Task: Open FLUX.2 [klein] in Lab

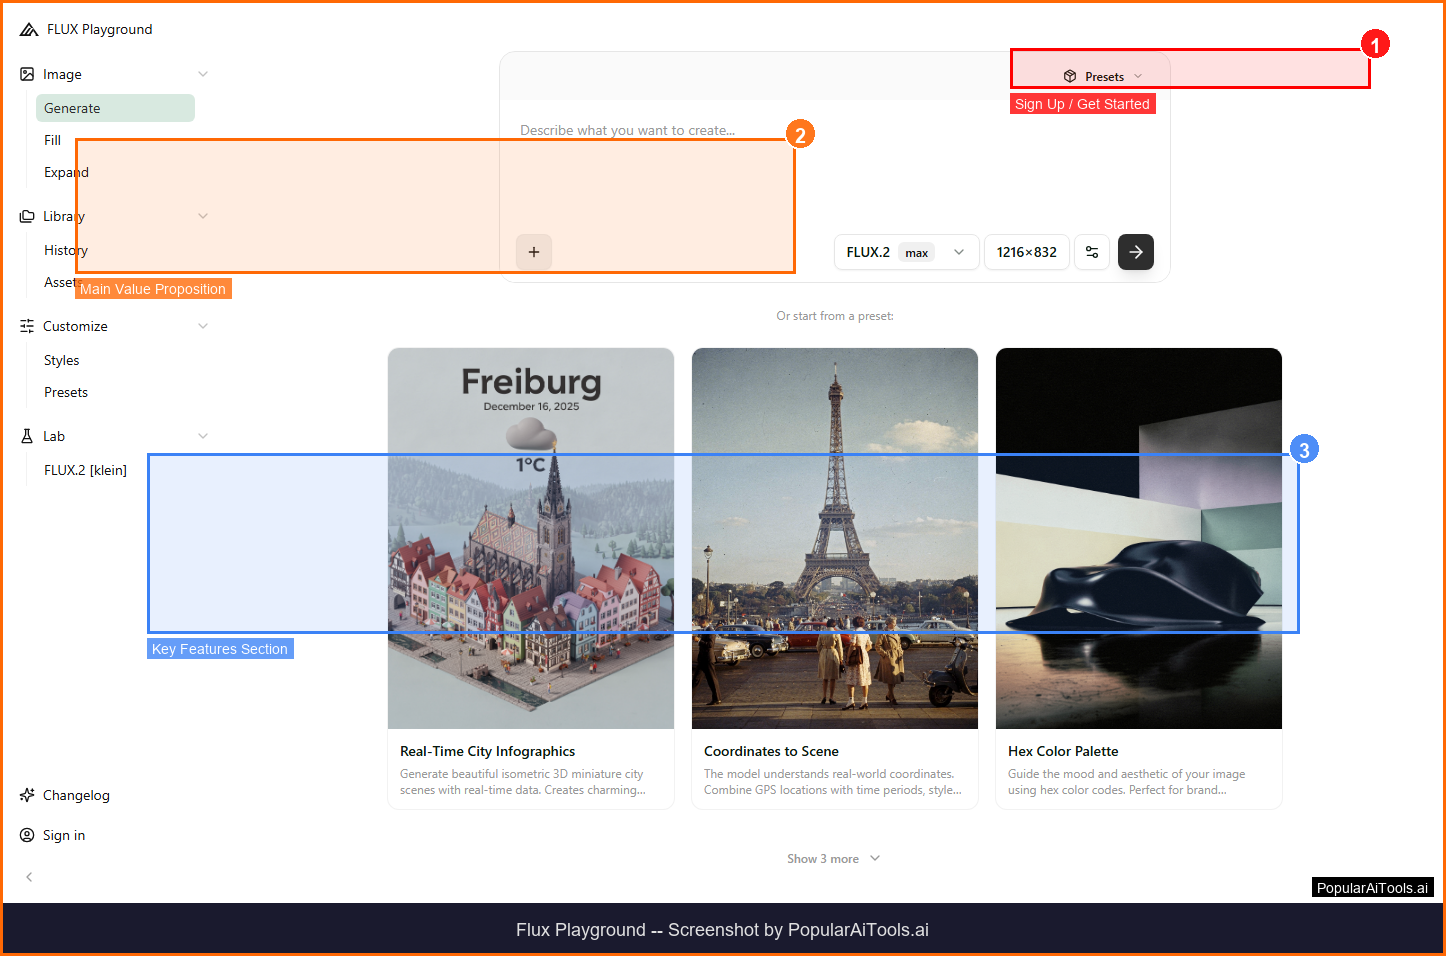Action: (85, 470)
